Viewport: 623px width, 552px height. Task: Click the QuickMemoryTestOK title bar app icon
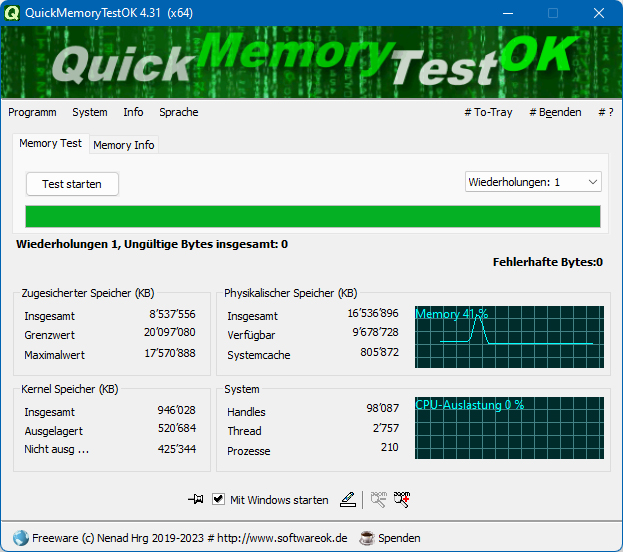click(x=12, y=13)
